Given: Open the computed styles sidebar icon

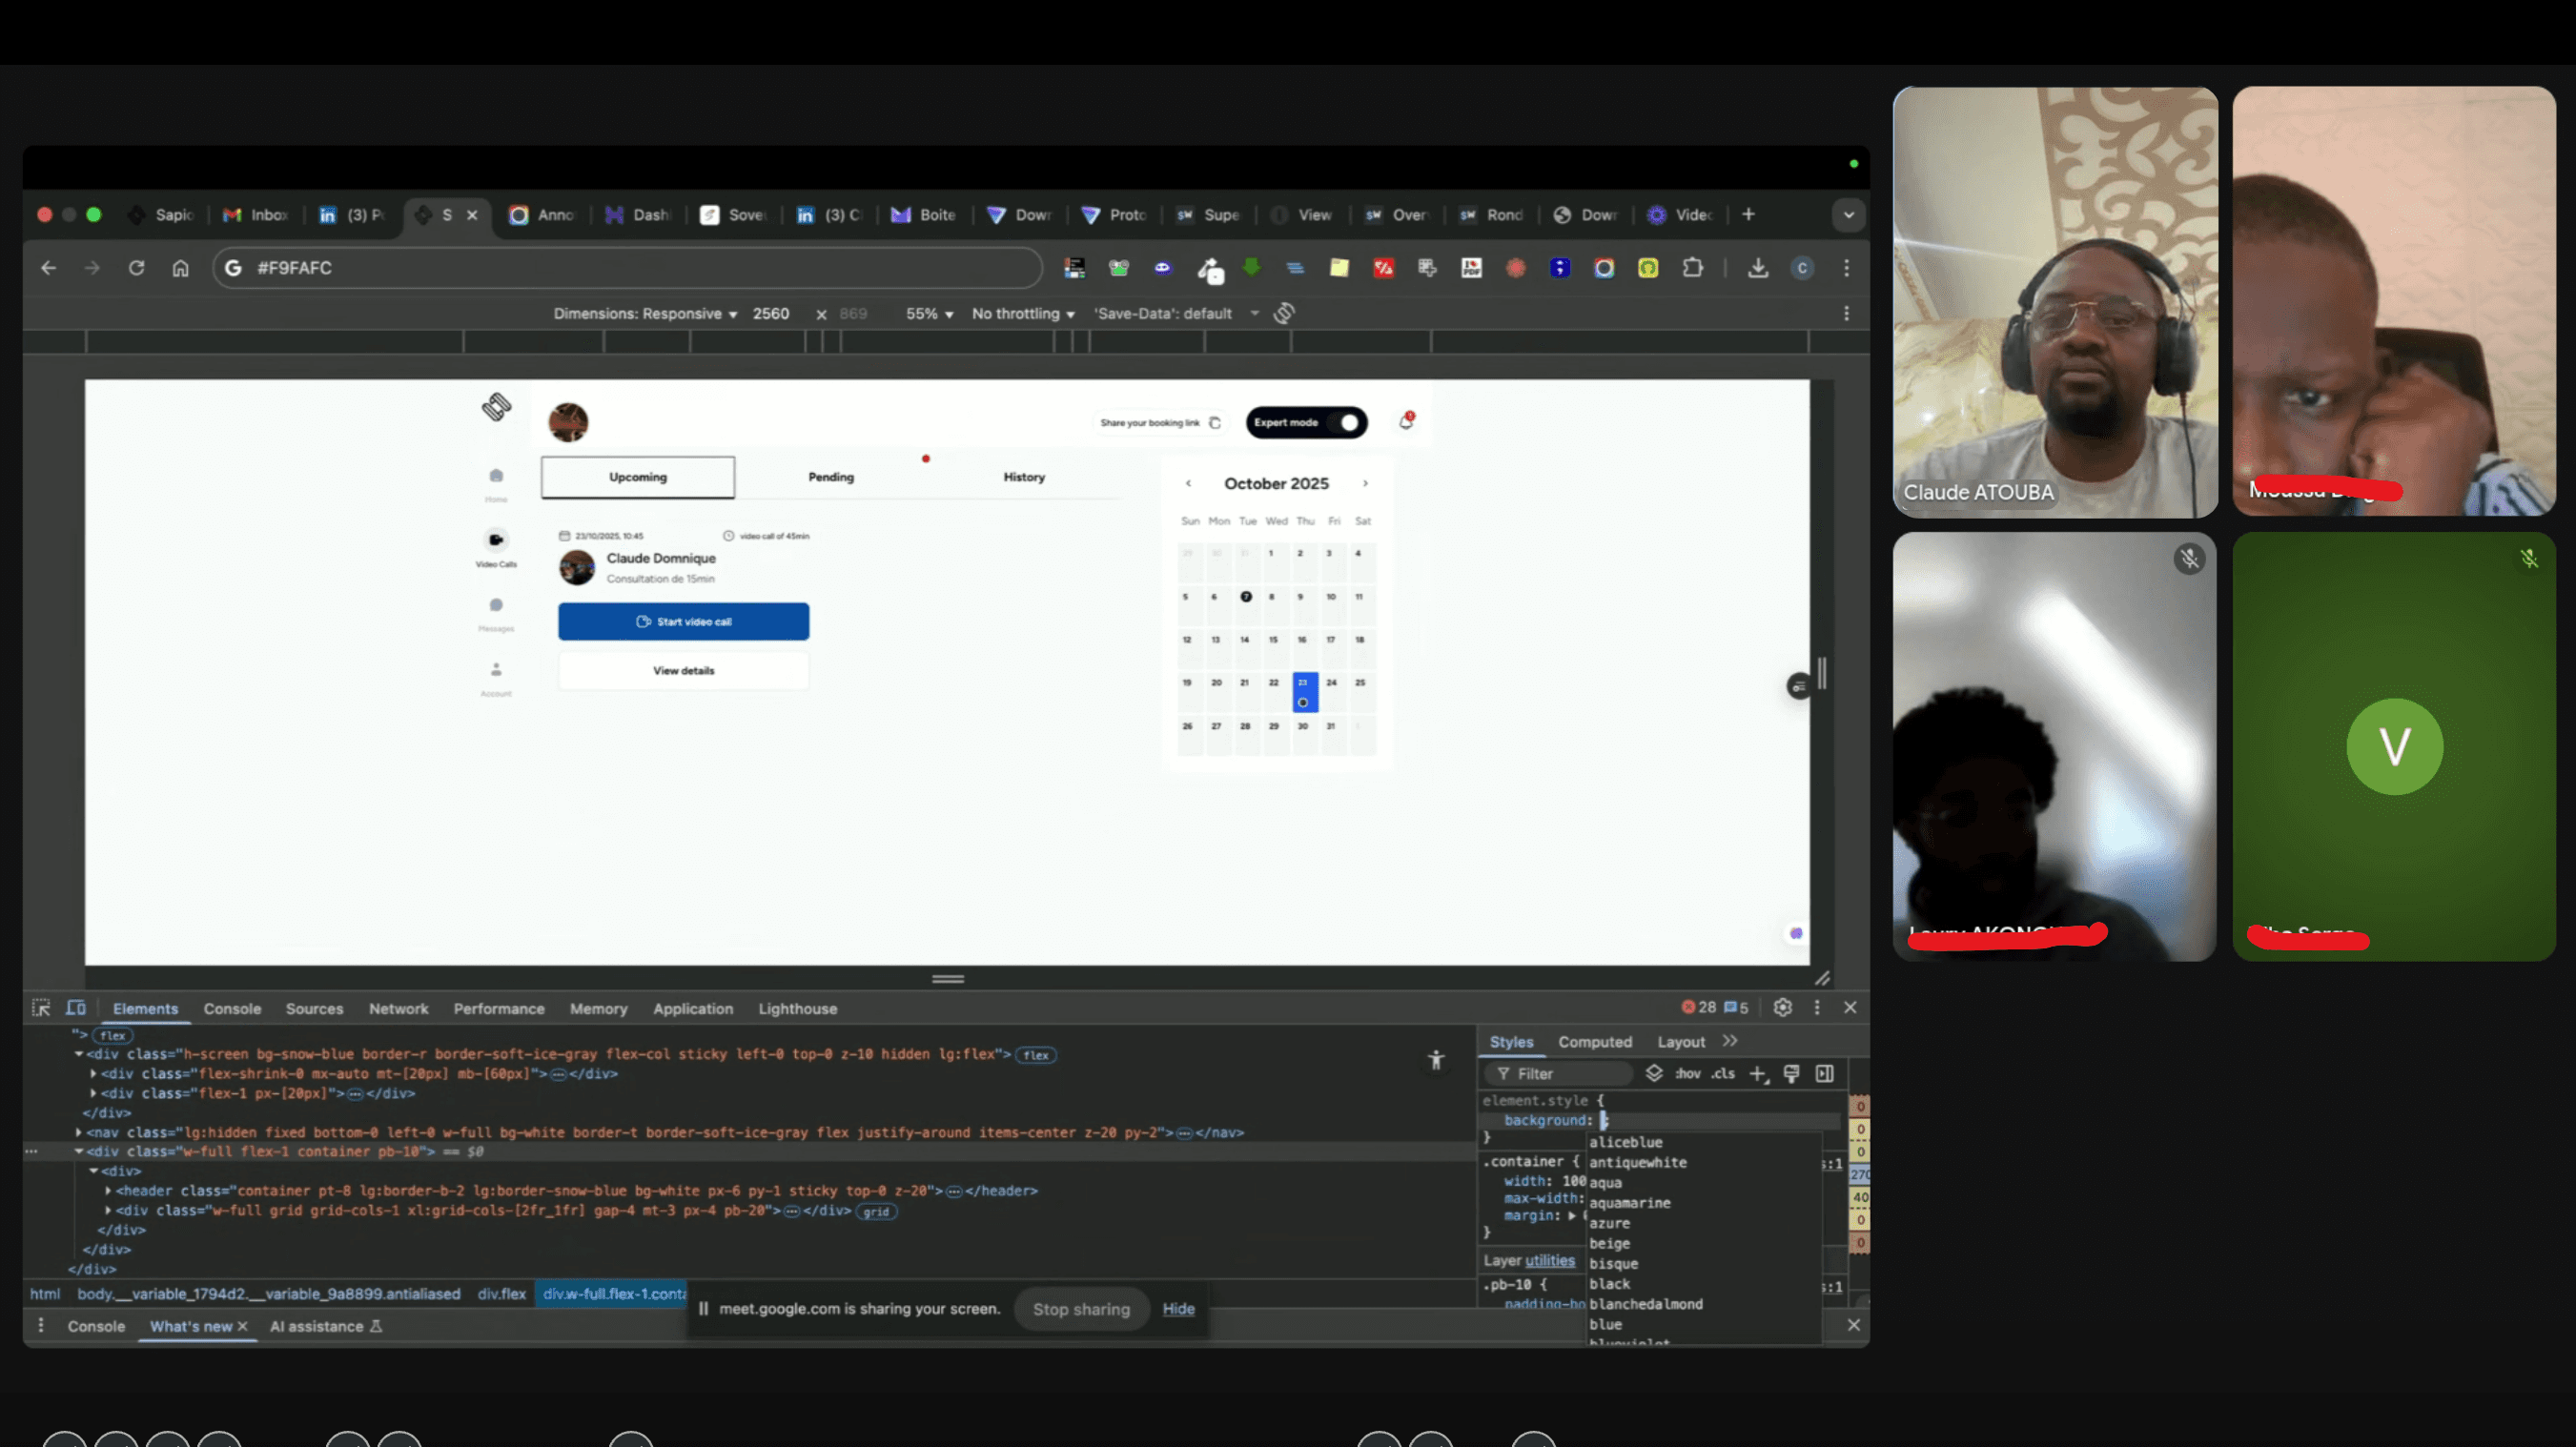Looking at the screenshot, I should [1825, 1074].
